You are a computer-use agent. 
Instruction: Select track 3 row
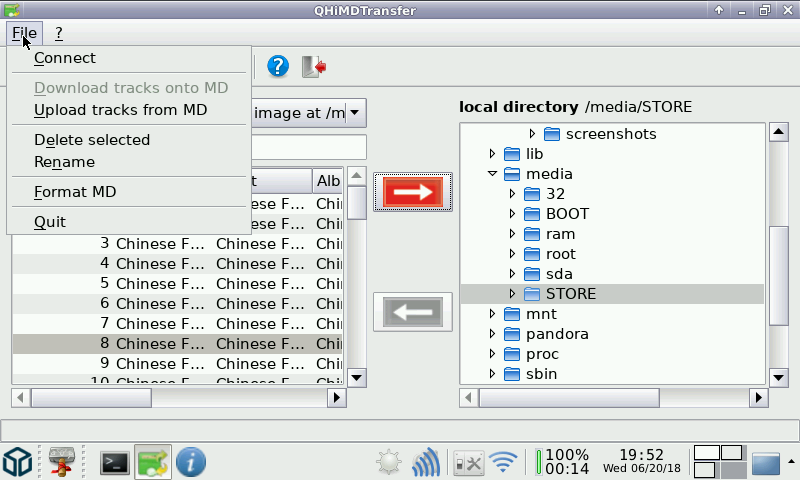(178, 244)
